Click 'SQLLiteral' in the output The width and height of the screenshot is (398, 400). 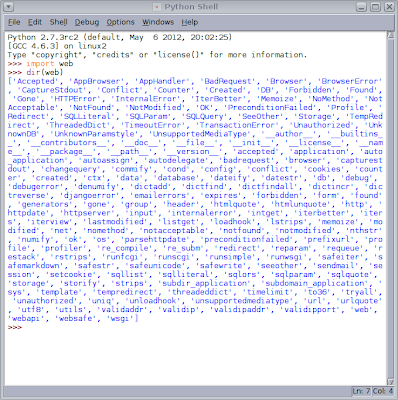(87, 116)
